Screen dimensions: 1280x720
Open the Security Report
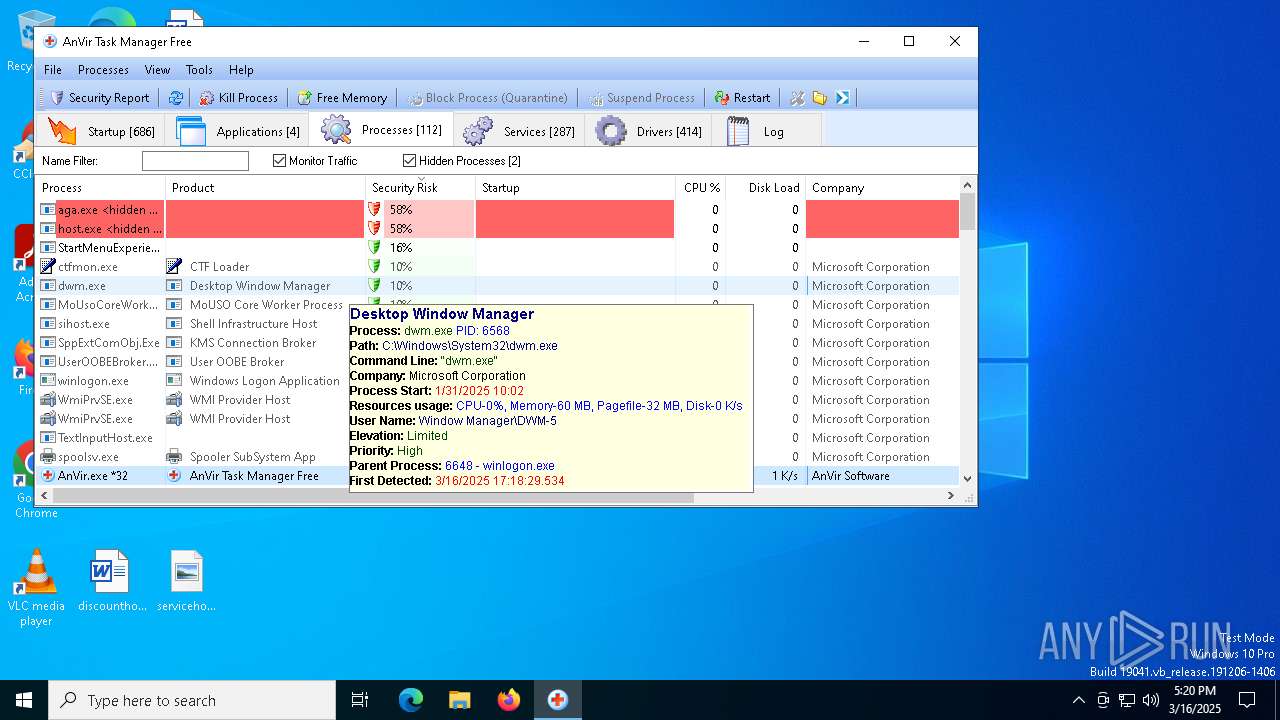(x=99, y=98)
